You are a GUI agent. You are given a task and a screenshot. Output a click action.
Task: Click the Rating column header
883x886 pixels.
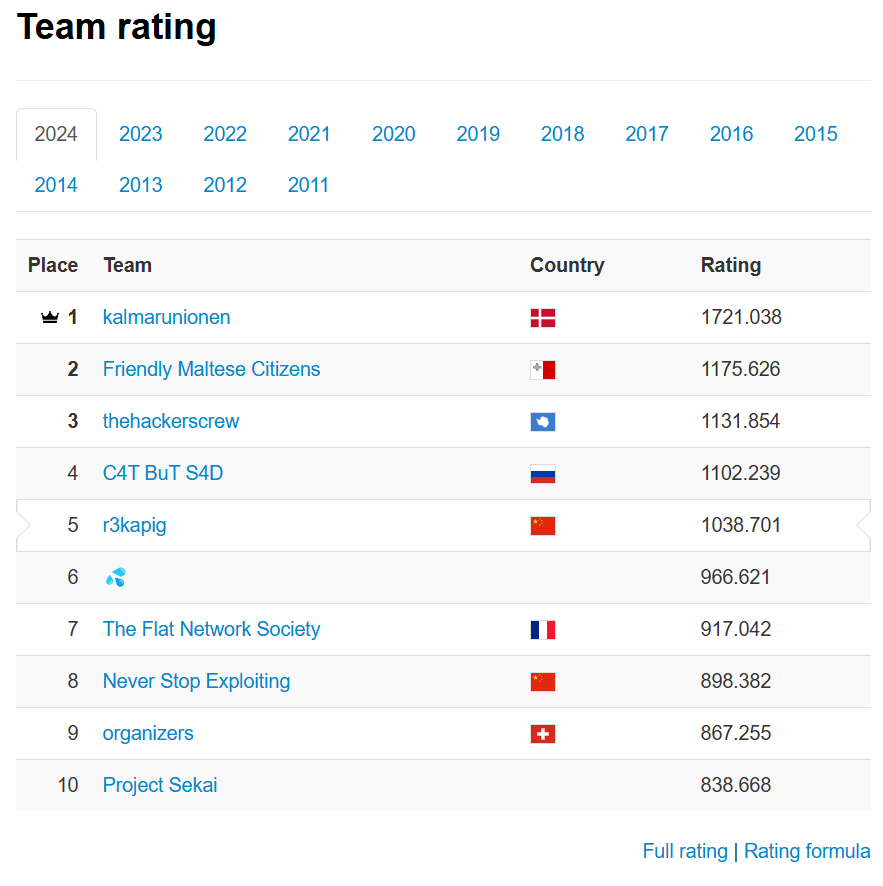(x=731, y=266)
